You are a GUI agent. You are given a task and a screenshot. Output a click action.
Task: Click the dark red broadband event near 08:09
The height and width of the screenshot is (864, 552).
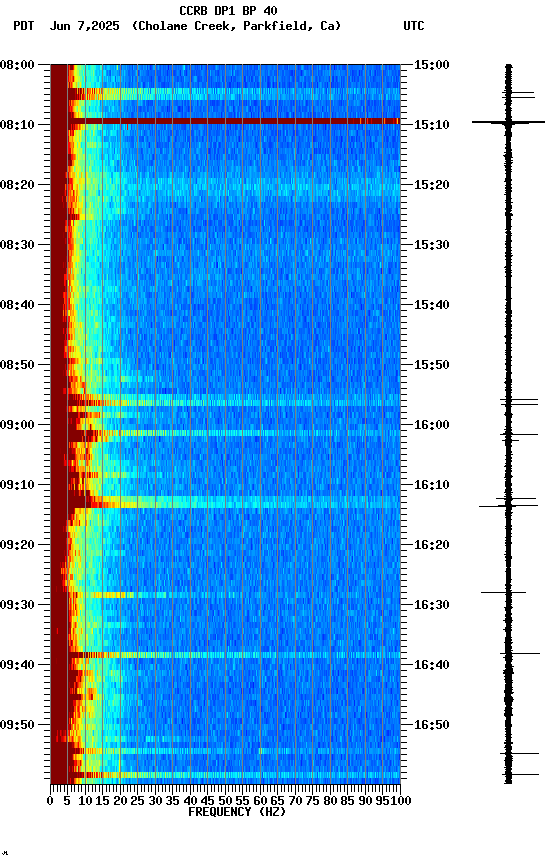(x=234, y=121)
